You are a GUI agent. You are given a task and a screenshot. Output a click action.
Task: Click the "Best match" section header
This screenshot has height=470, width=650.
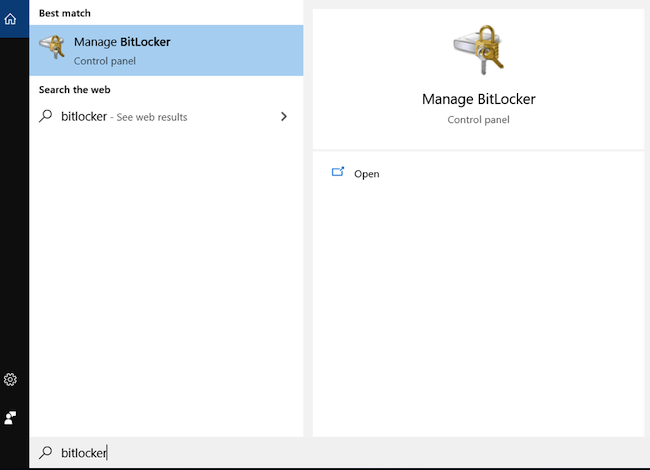(65, 13)
